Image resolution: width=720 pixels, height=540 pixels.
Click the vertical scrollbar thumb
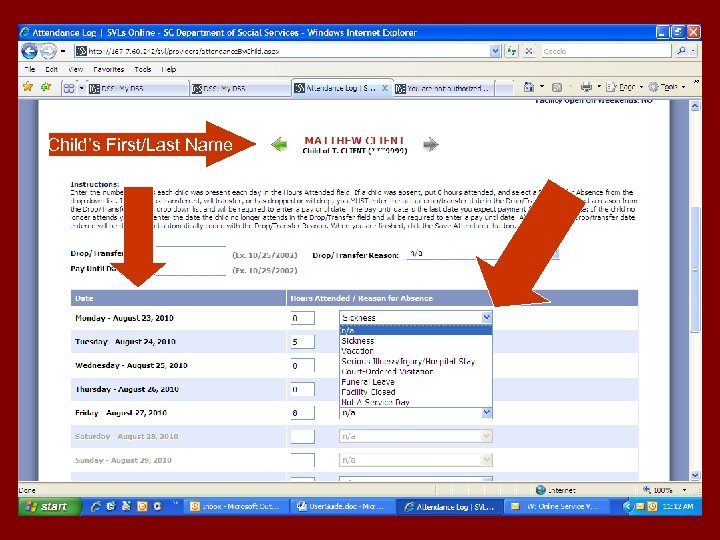click(x=695, y=269)
